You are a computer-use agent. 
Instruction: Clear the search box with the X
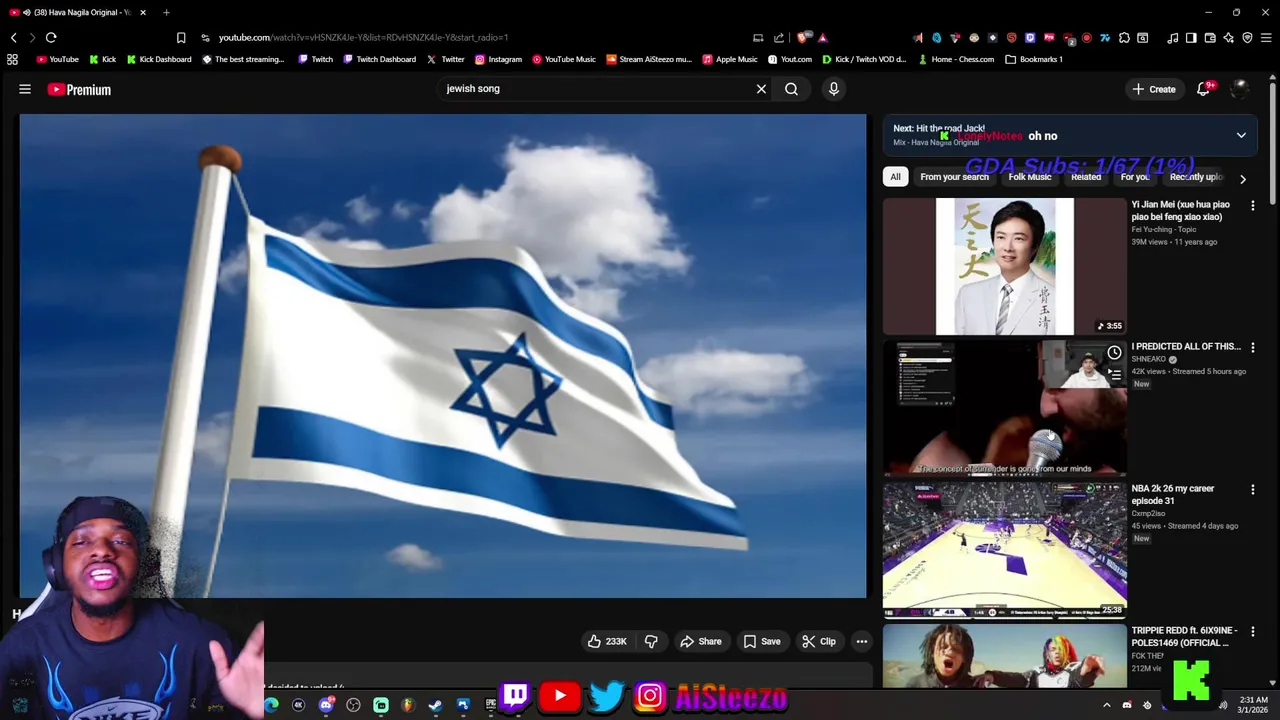pos(761,89)
